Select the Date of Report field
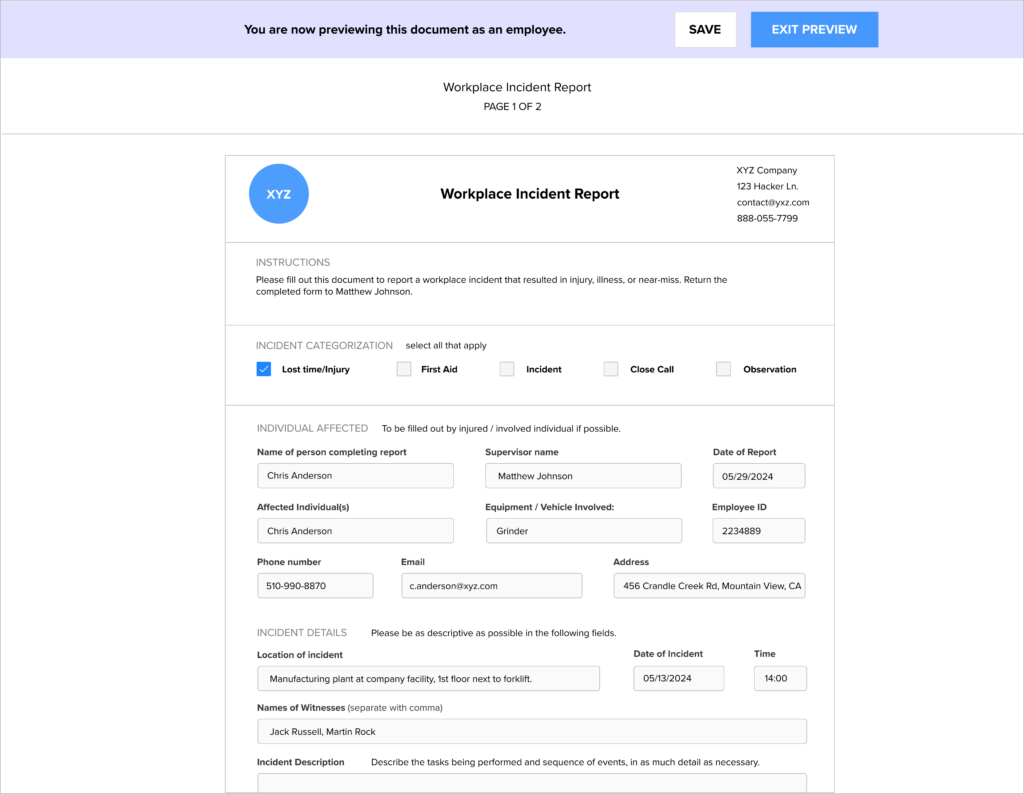Screen dimensions: 1024x794 pos(758,475)
